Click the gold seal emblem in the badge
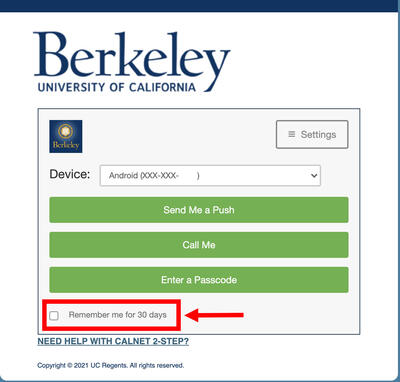Image resolution: width=400 pixels, height=382 pixels. tap(66, 131)
